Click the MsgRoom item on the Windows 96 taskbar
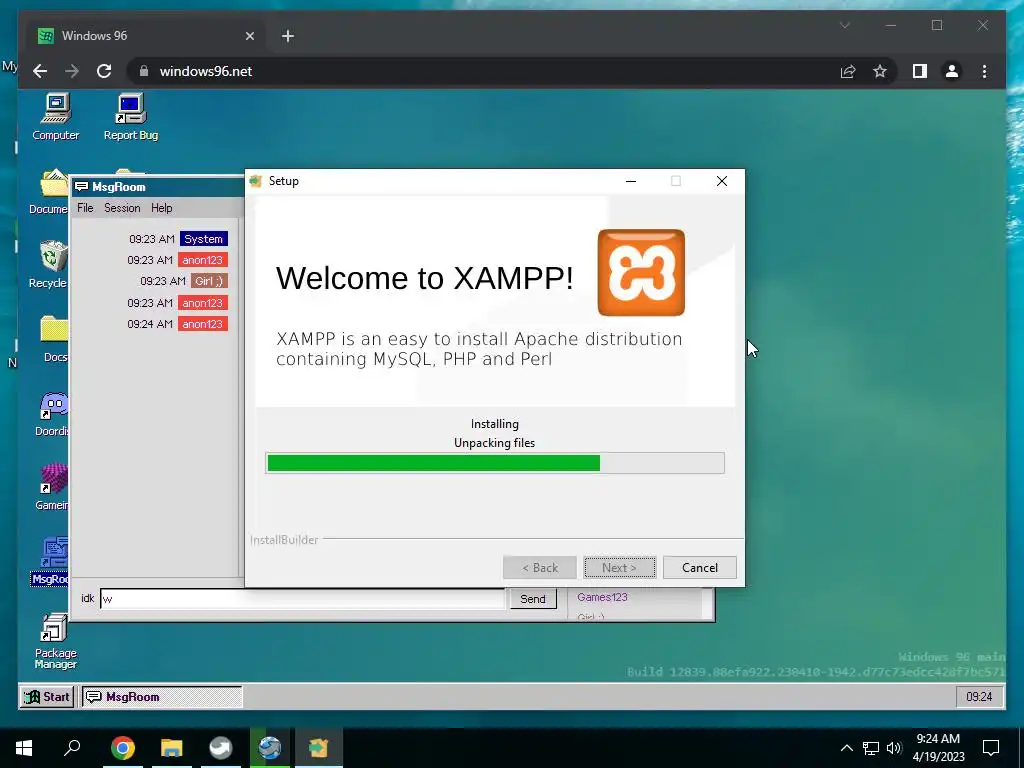Screen dimensions: 1024x768 pyautogui.click(x=161, y=697)
